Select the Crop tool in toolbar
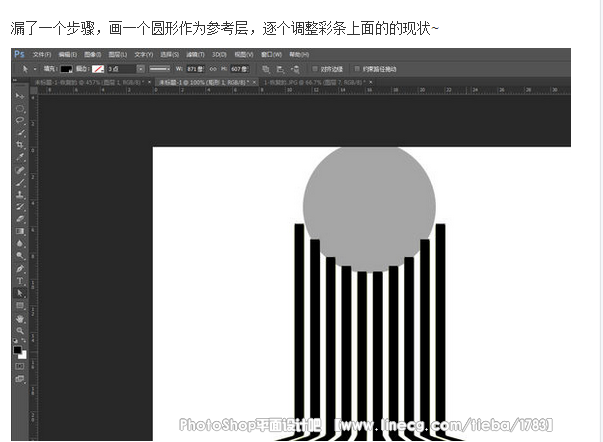This screenshot has height=442, width=603. coord(20,144)
